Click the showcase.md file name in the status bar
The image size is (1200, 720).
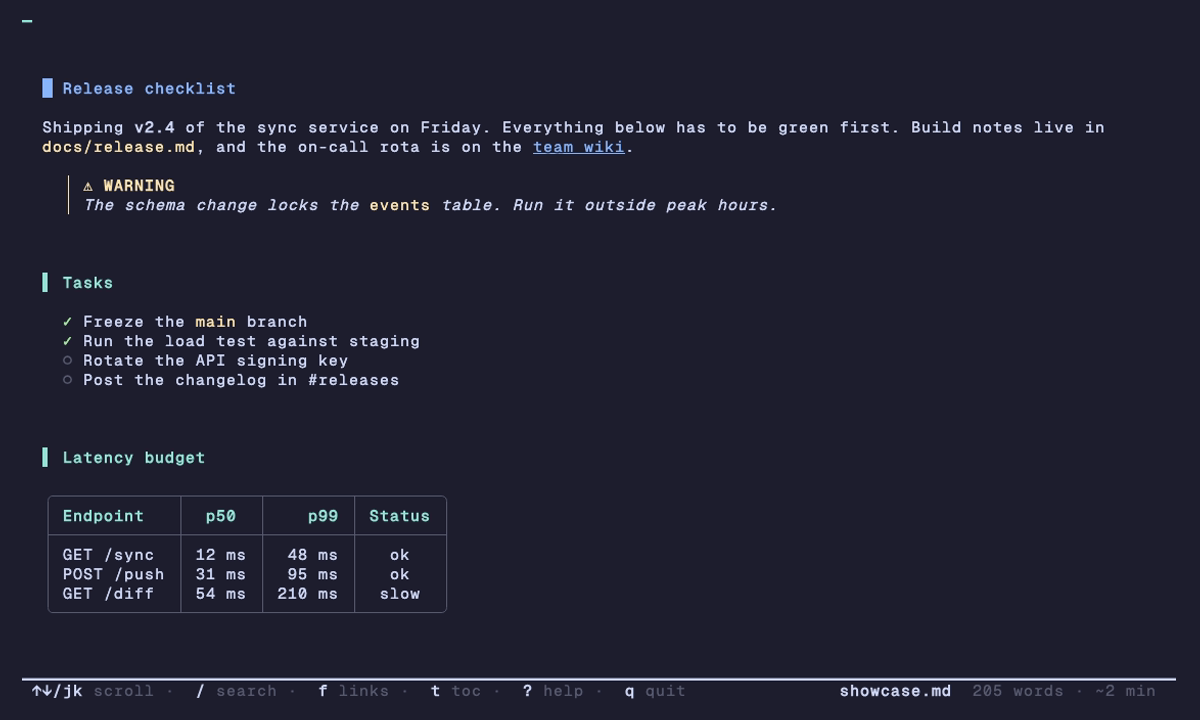click(895, 691)
